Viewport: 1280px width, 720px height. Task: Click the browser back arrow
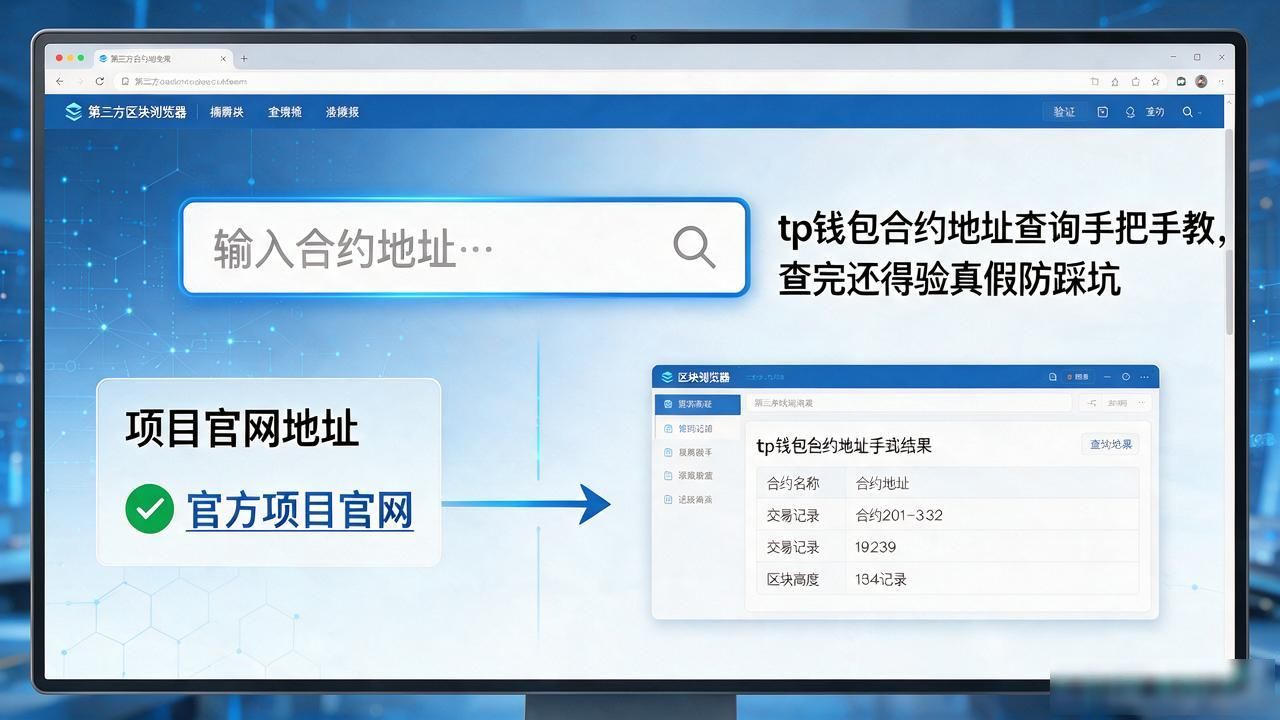coord(60,81)
